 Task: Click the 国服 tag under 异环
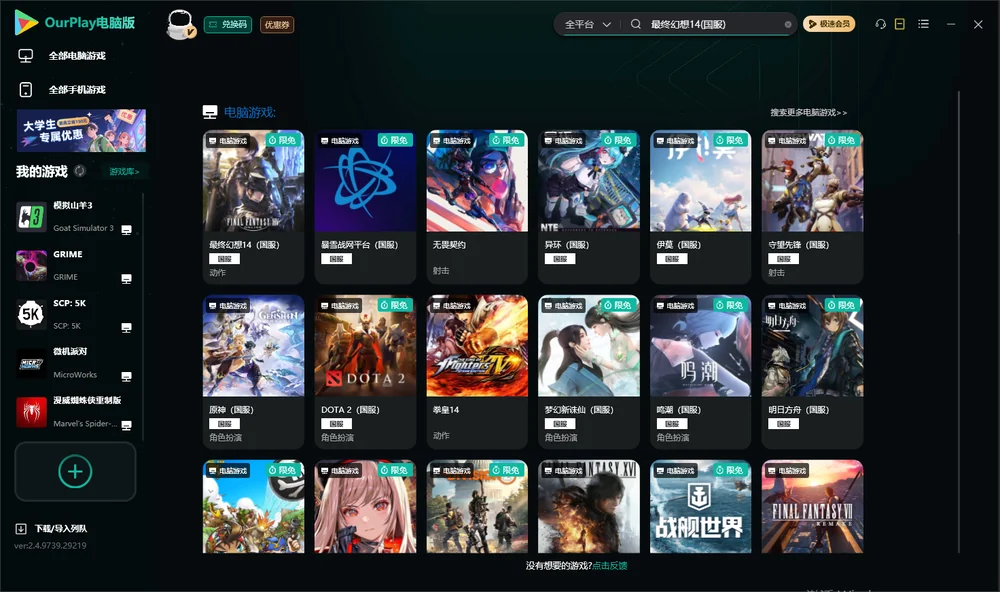[560, 259]
